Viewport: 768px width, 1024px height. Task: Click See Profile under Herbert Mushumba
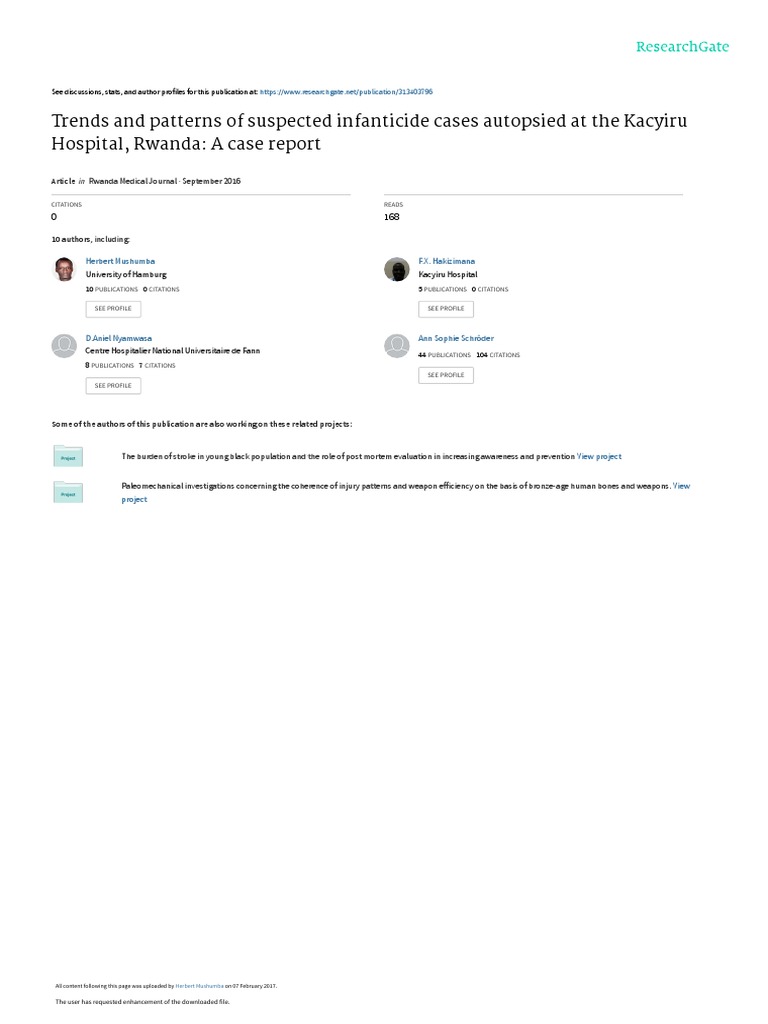113,309
